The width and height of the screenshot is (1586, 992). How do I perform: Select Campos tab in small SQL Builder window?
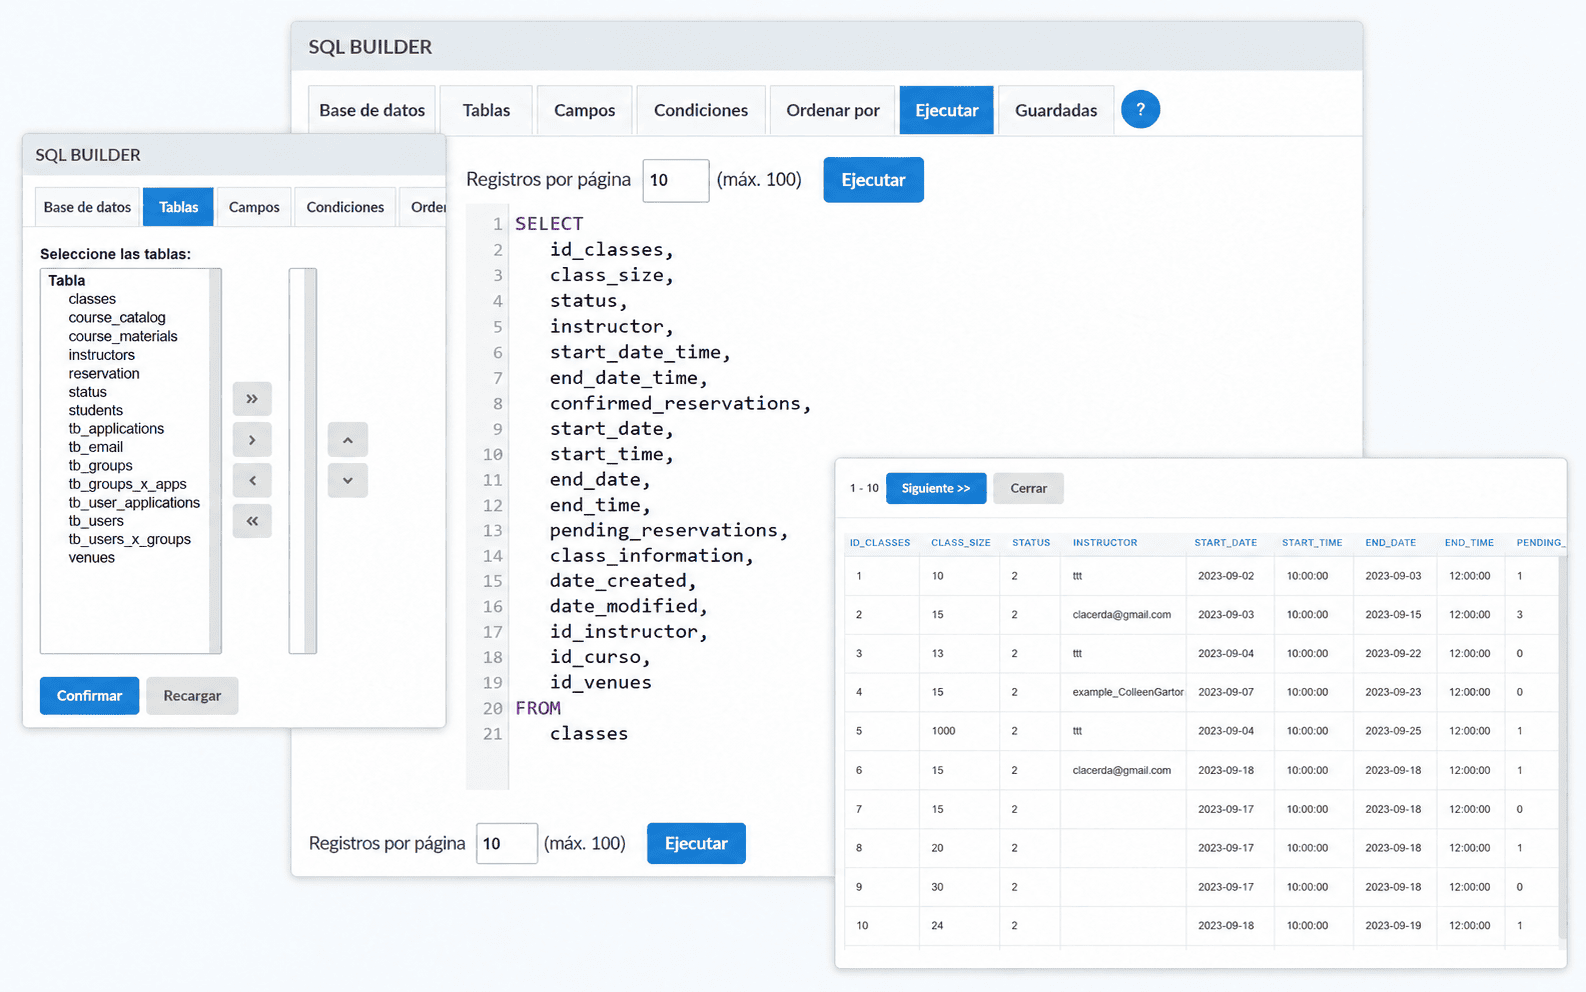pyautogui.click(x=254, y=207)
